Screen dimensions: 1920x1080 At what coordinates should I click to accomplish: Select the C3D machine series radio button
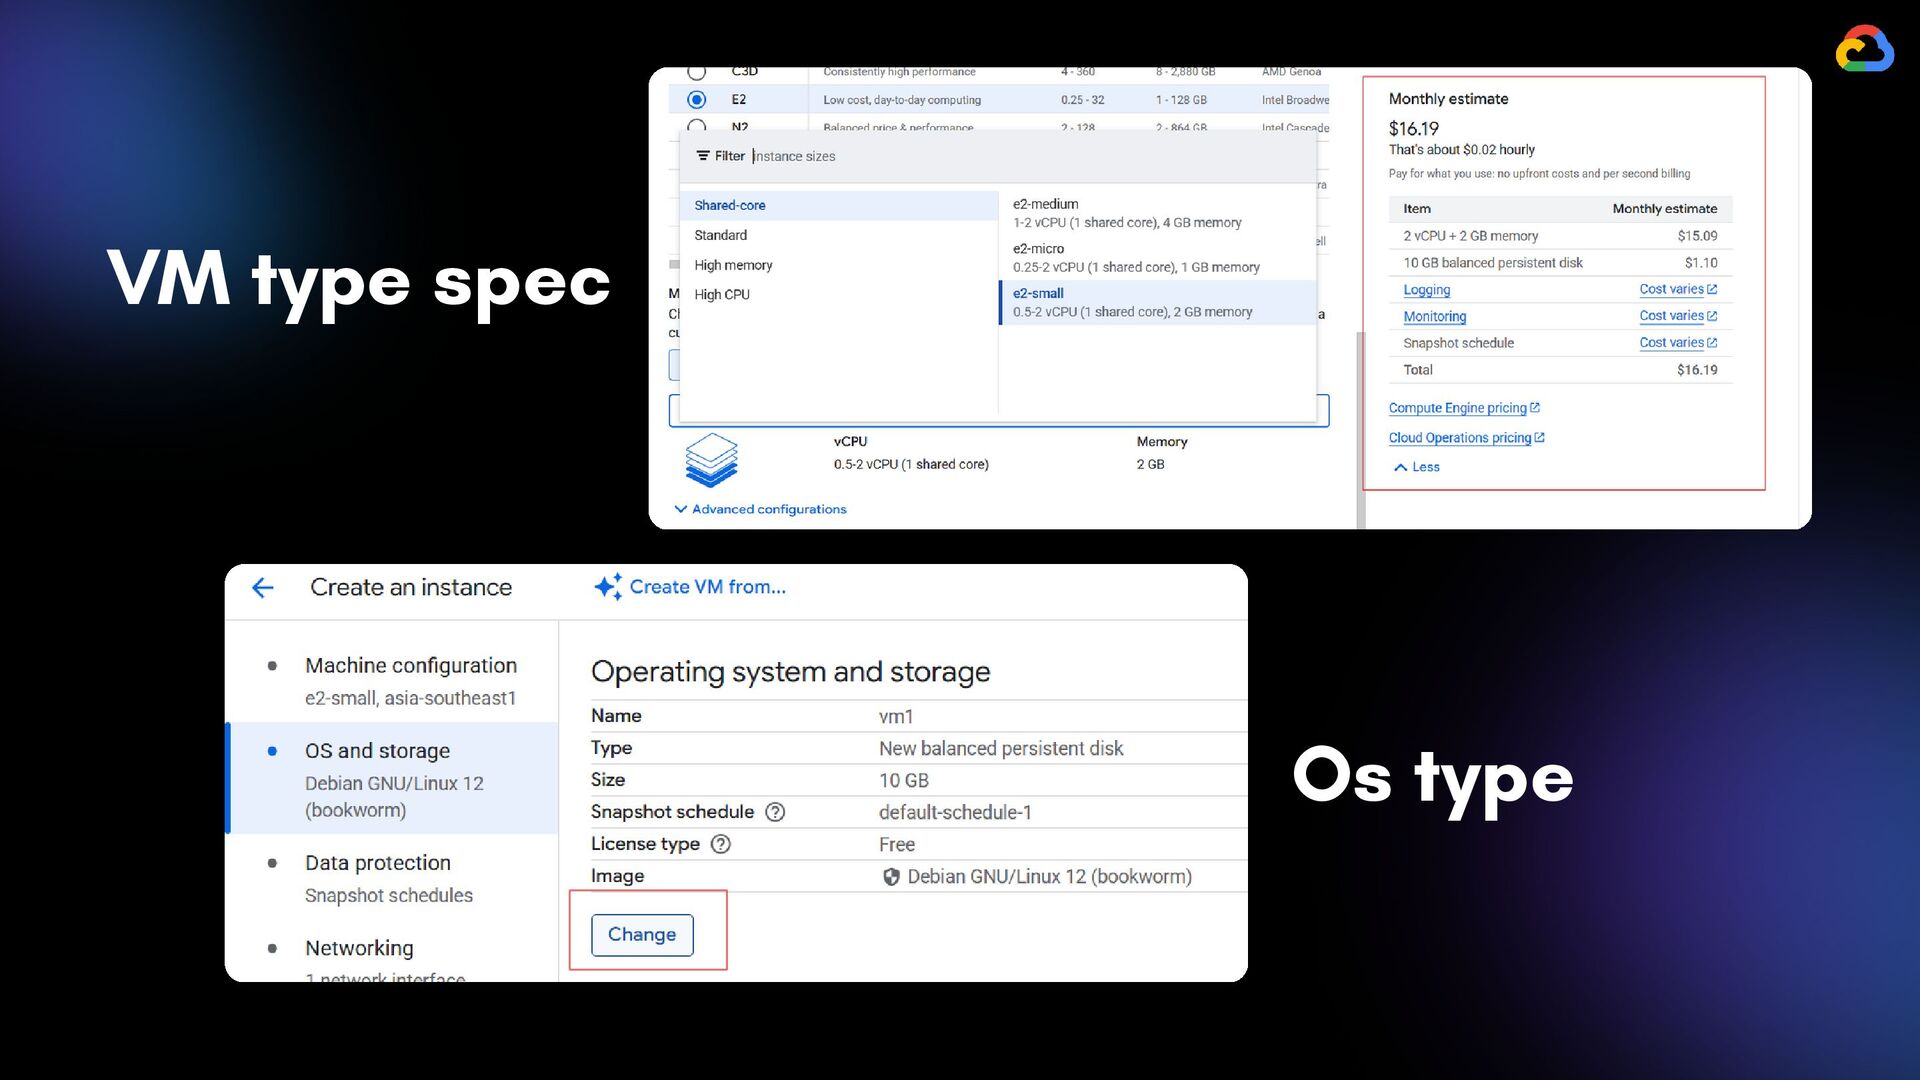[697, 71]
